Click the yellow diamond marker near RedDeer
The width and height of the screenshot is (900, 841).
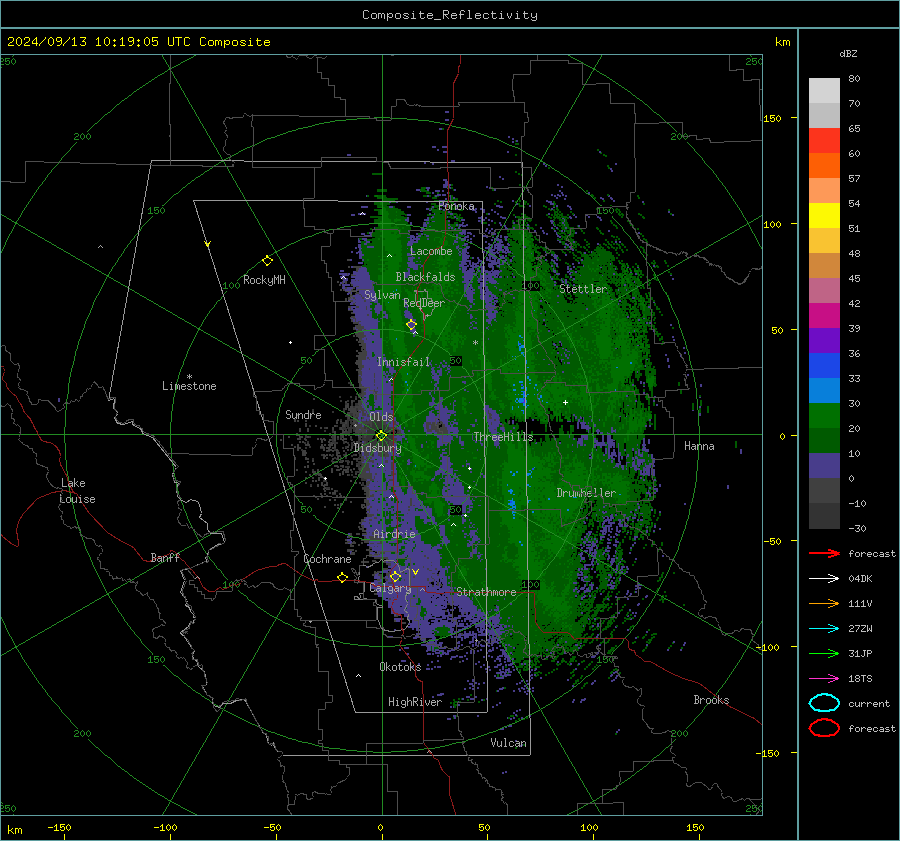411,325
